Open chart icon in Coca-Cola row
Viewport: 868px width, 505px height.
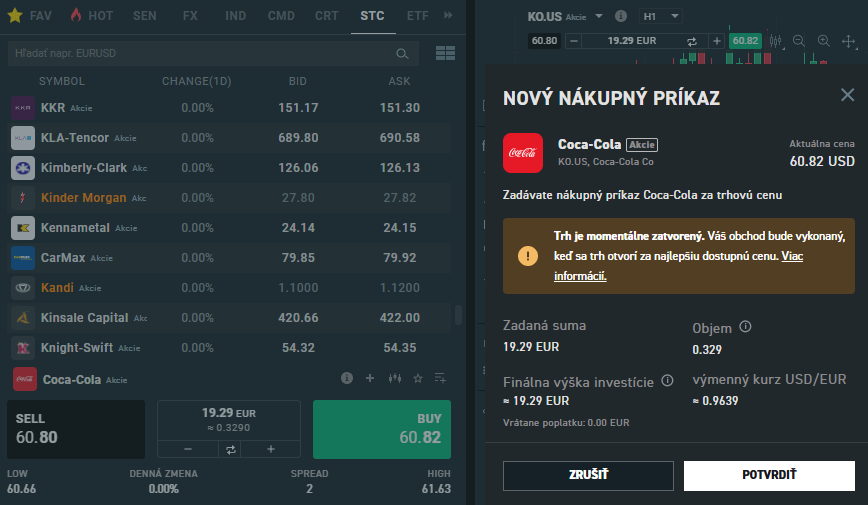point(394,379)
